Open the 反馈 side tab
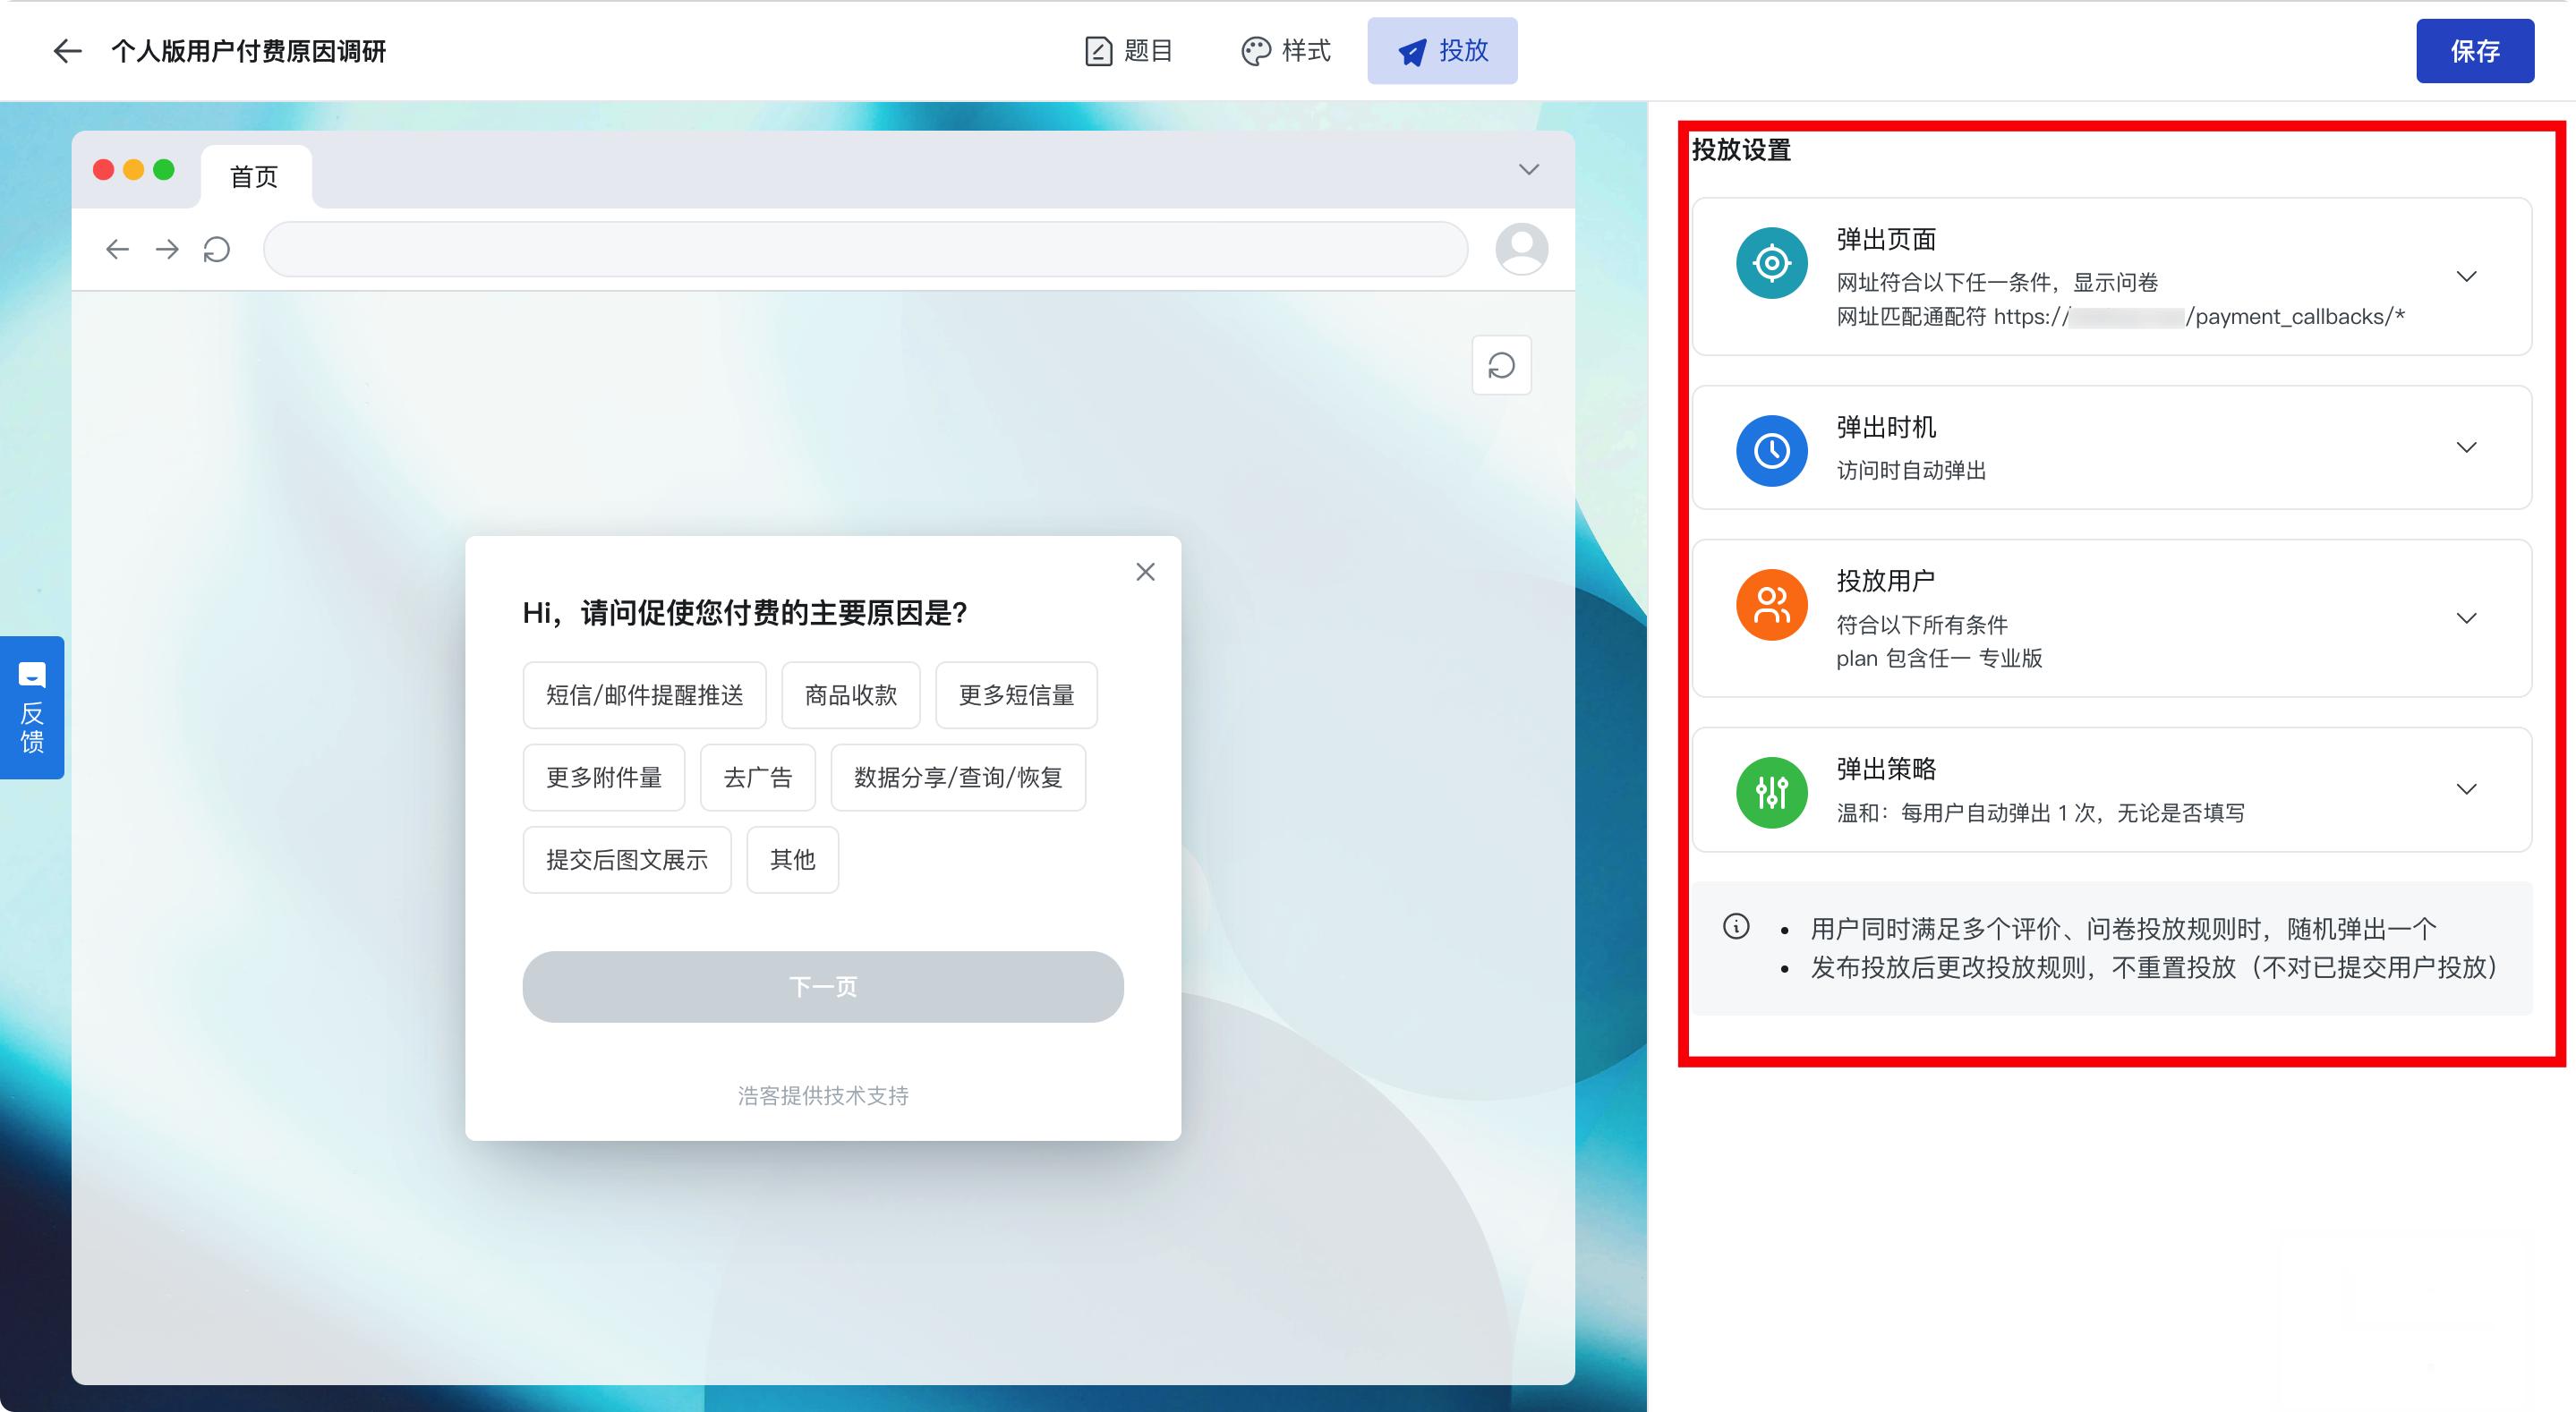The width and height of the screenshot is (2576, 1412). tap(32, 708)
